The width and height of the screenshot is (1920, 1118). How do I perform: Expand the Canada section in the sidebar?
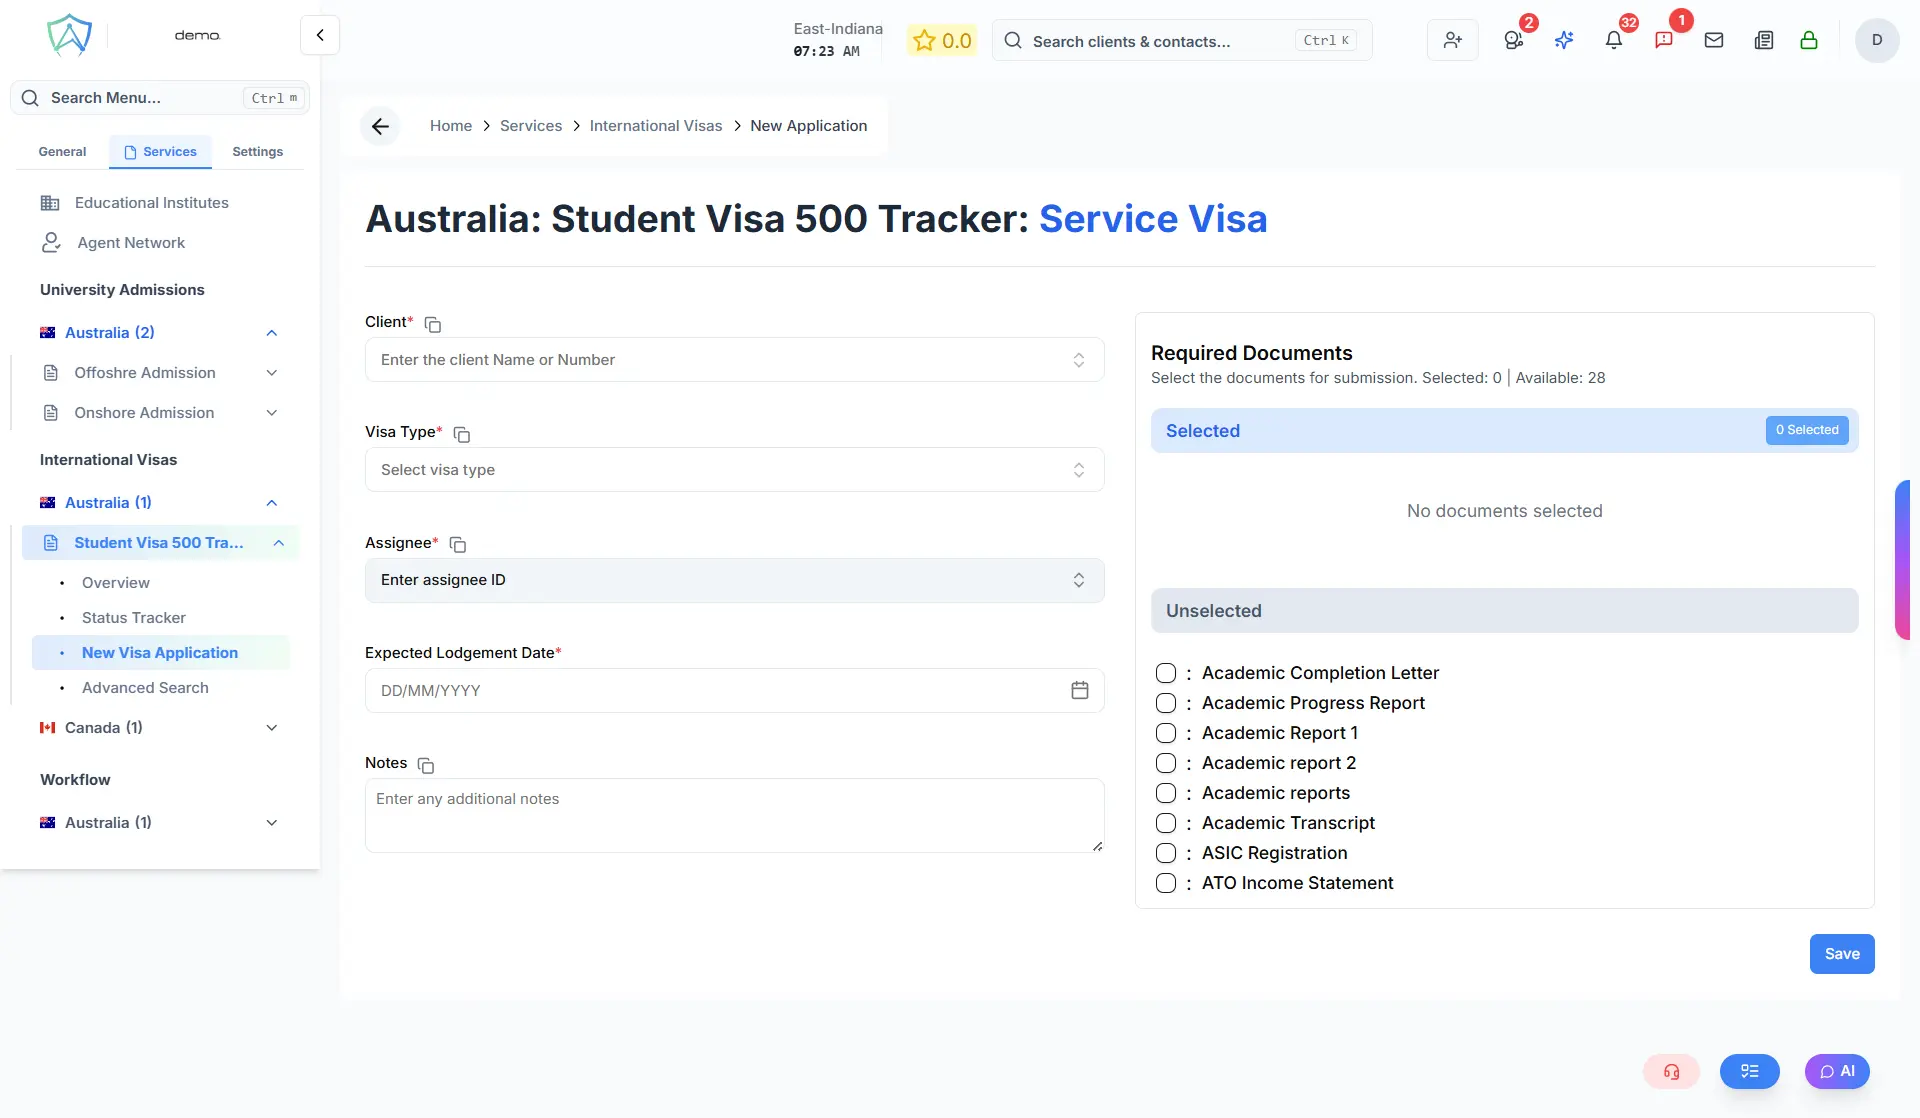click(271, 727)
